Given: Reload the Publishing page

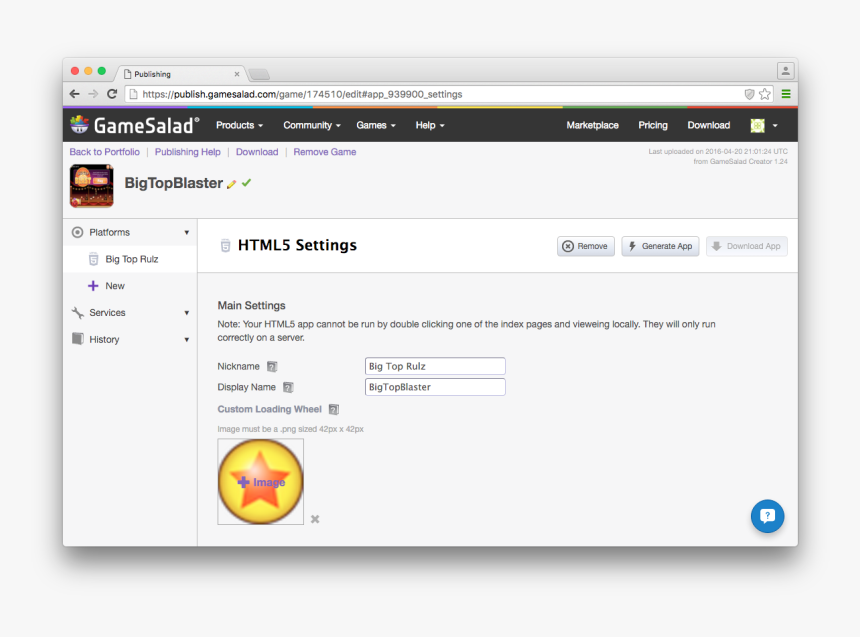Looking at the screenshot, I should coord(112,94).
